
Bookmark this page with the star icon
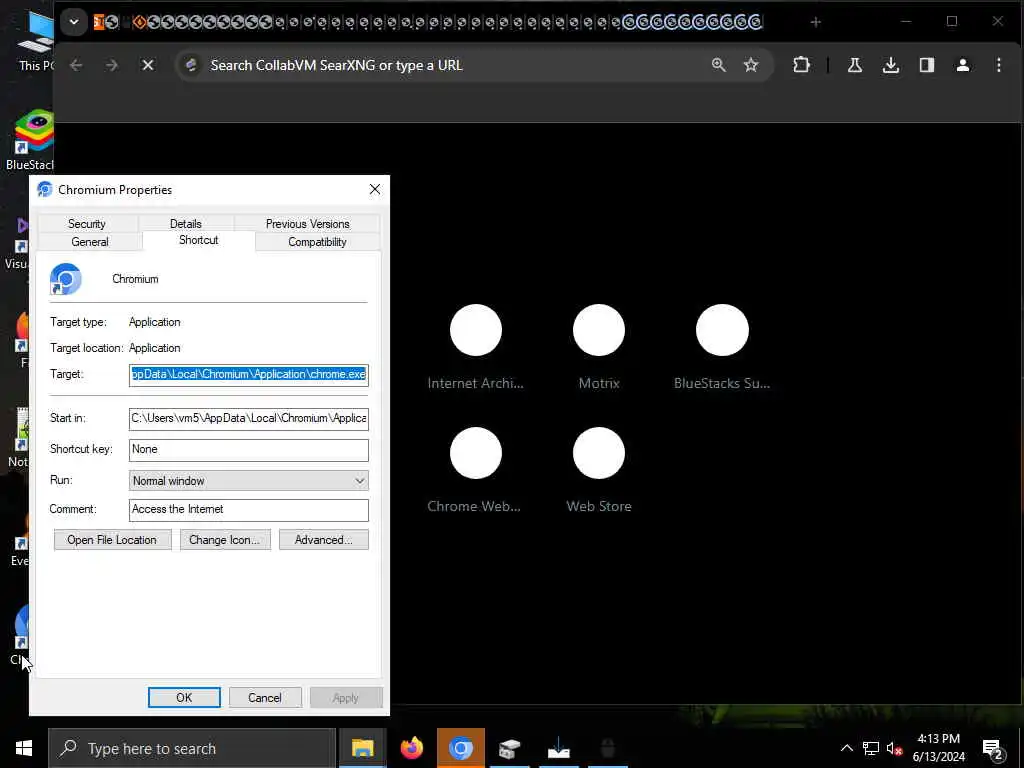click(x=751, y=65)
